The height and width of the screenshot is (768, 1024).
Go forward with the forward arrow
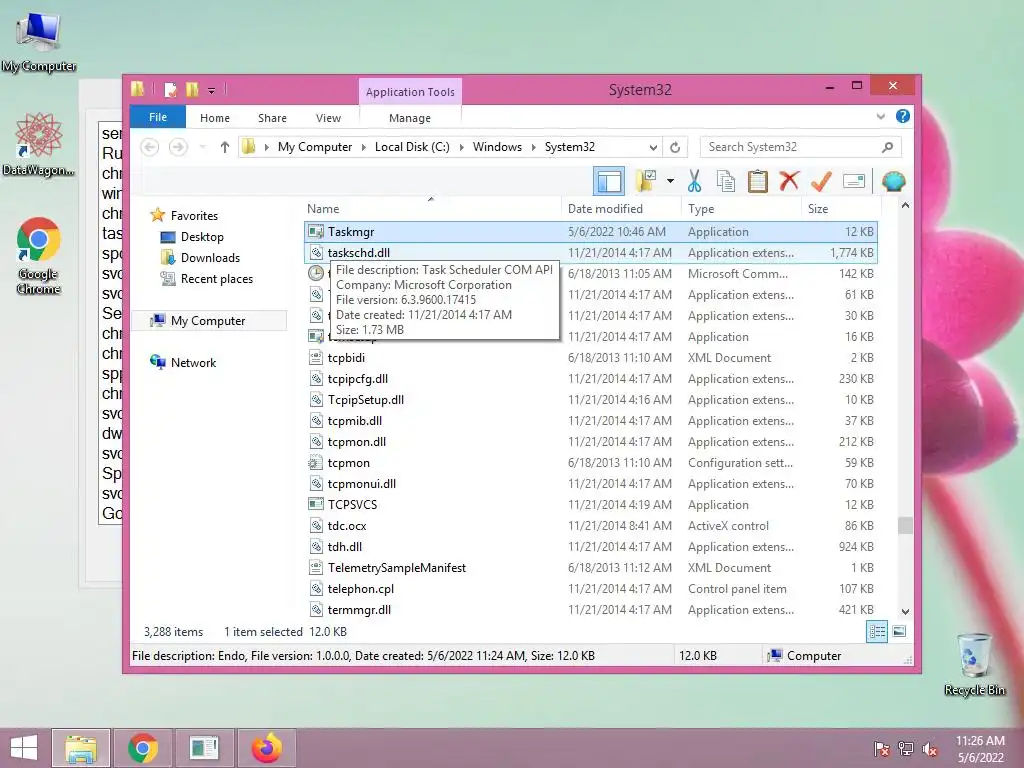[178, 147]
